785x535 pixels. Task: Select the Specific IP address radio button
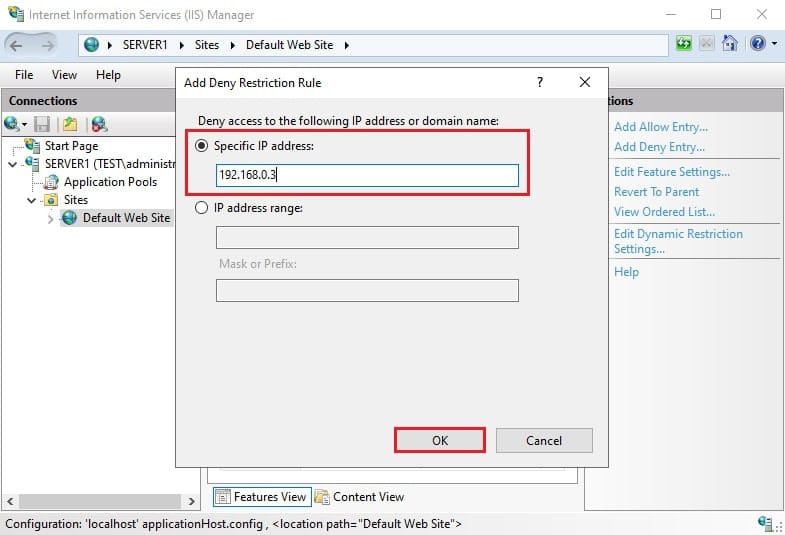(x=201, y=146)
